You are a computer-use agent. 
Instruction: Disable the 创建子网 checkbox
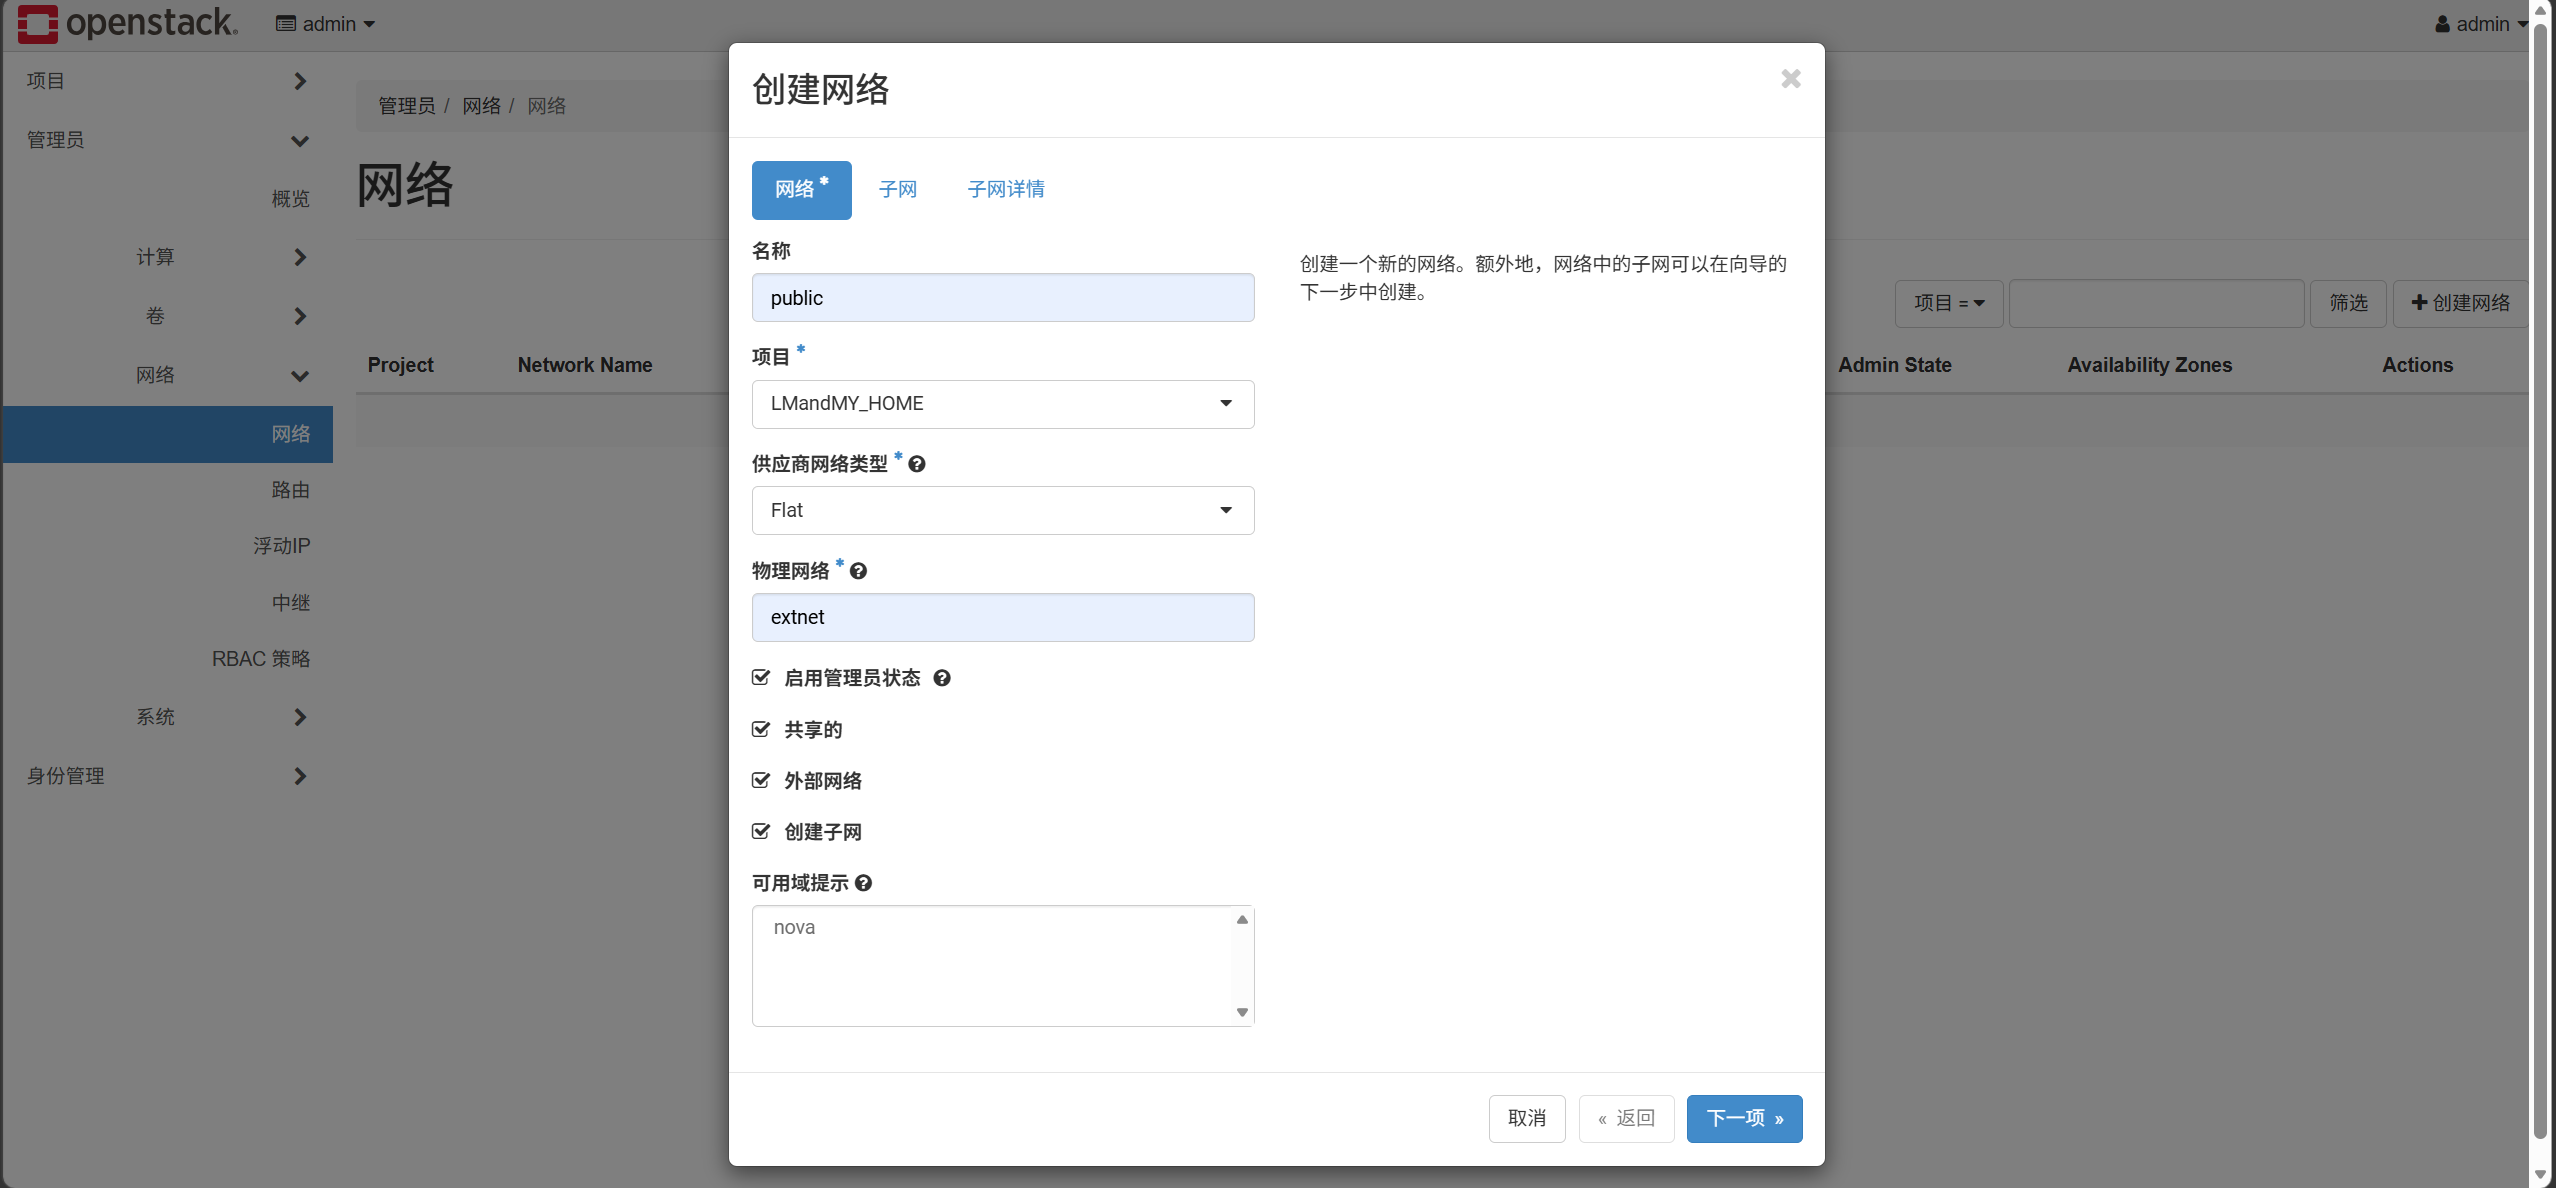pos(761,831)
